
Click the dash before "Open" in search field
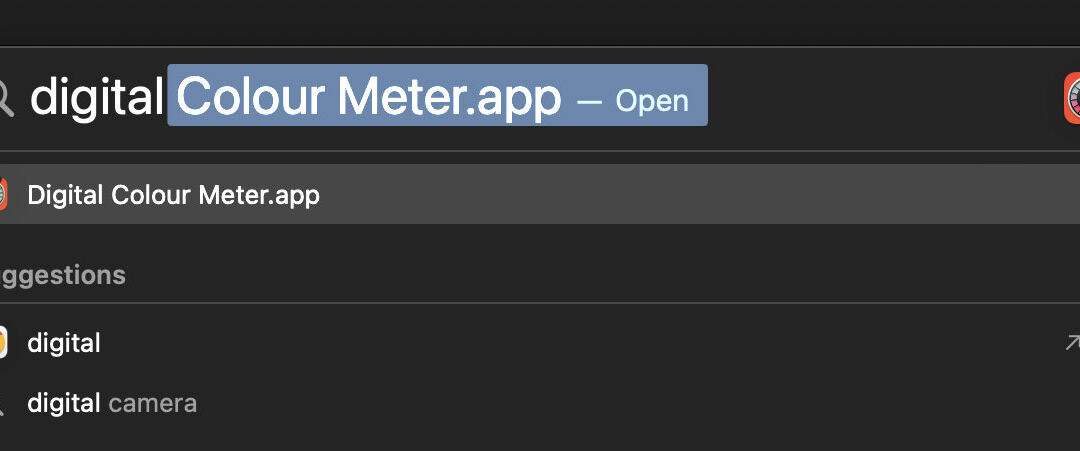590,100
